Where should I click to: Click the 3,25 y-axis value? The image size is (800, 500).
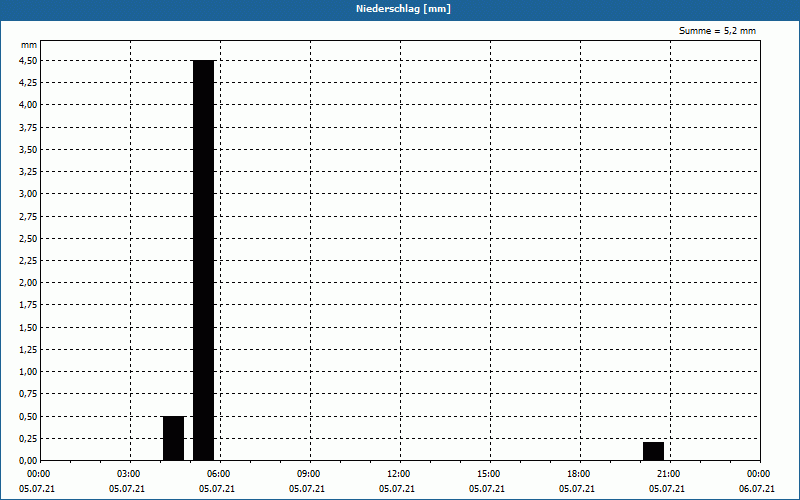click(28, 171)
